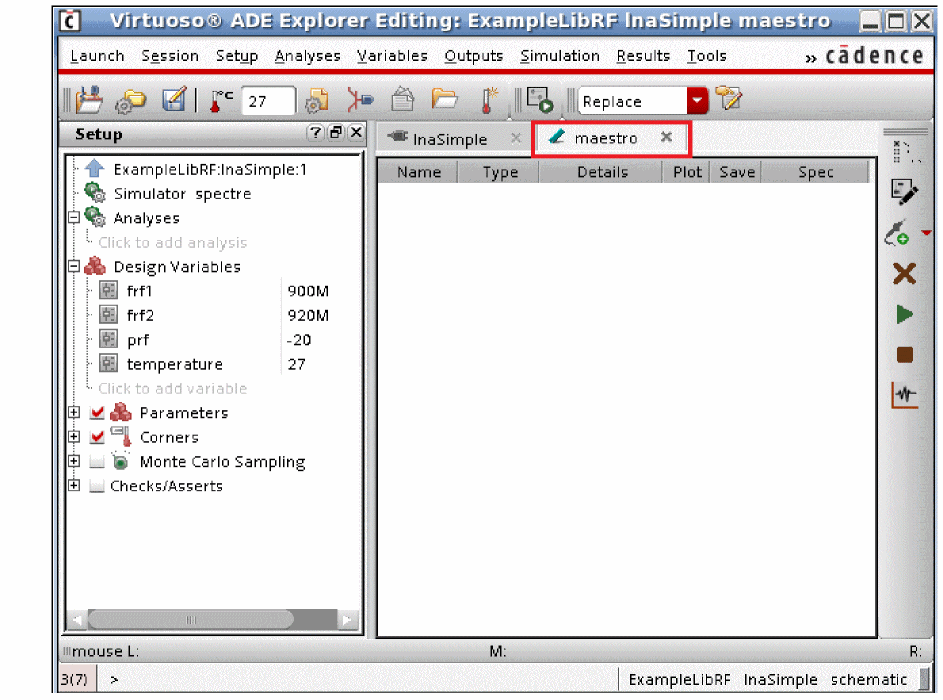Image resolution: width=943 pixels, height=700 pixels.
Task: Click the edit notepad toolbar icon
Action: (174, 100)
